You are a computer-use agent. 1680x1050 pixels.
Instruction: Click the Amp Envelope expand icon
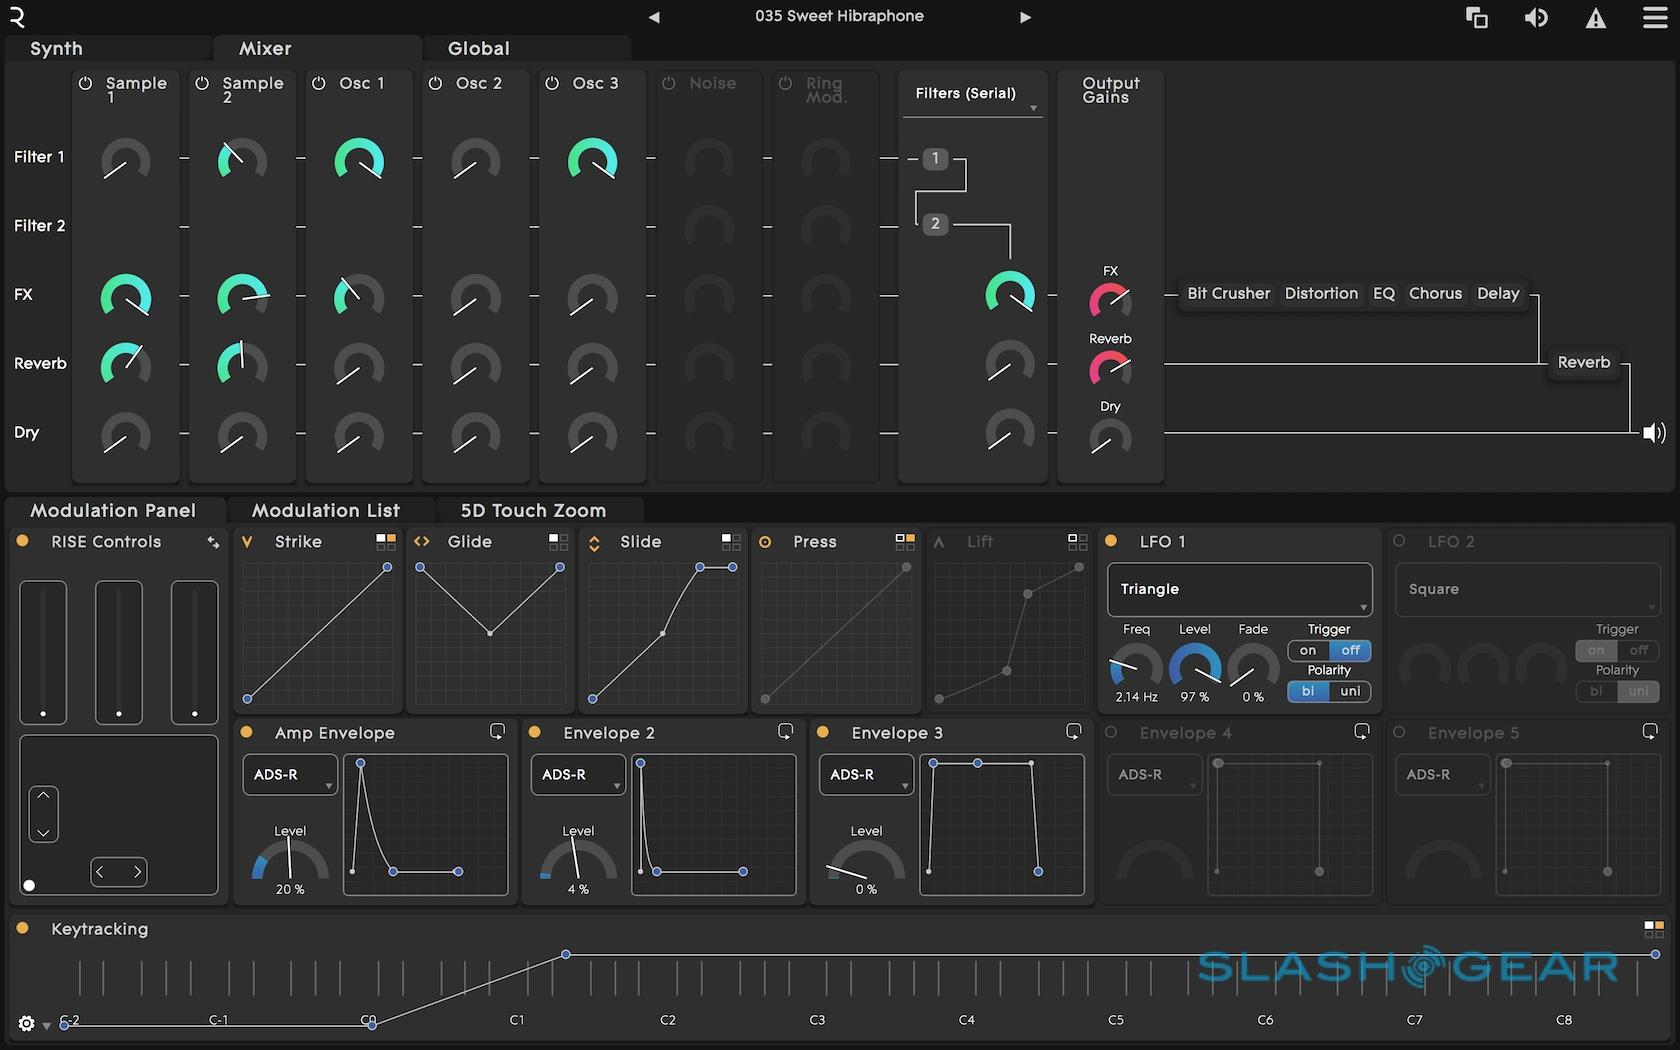(497, 732)
